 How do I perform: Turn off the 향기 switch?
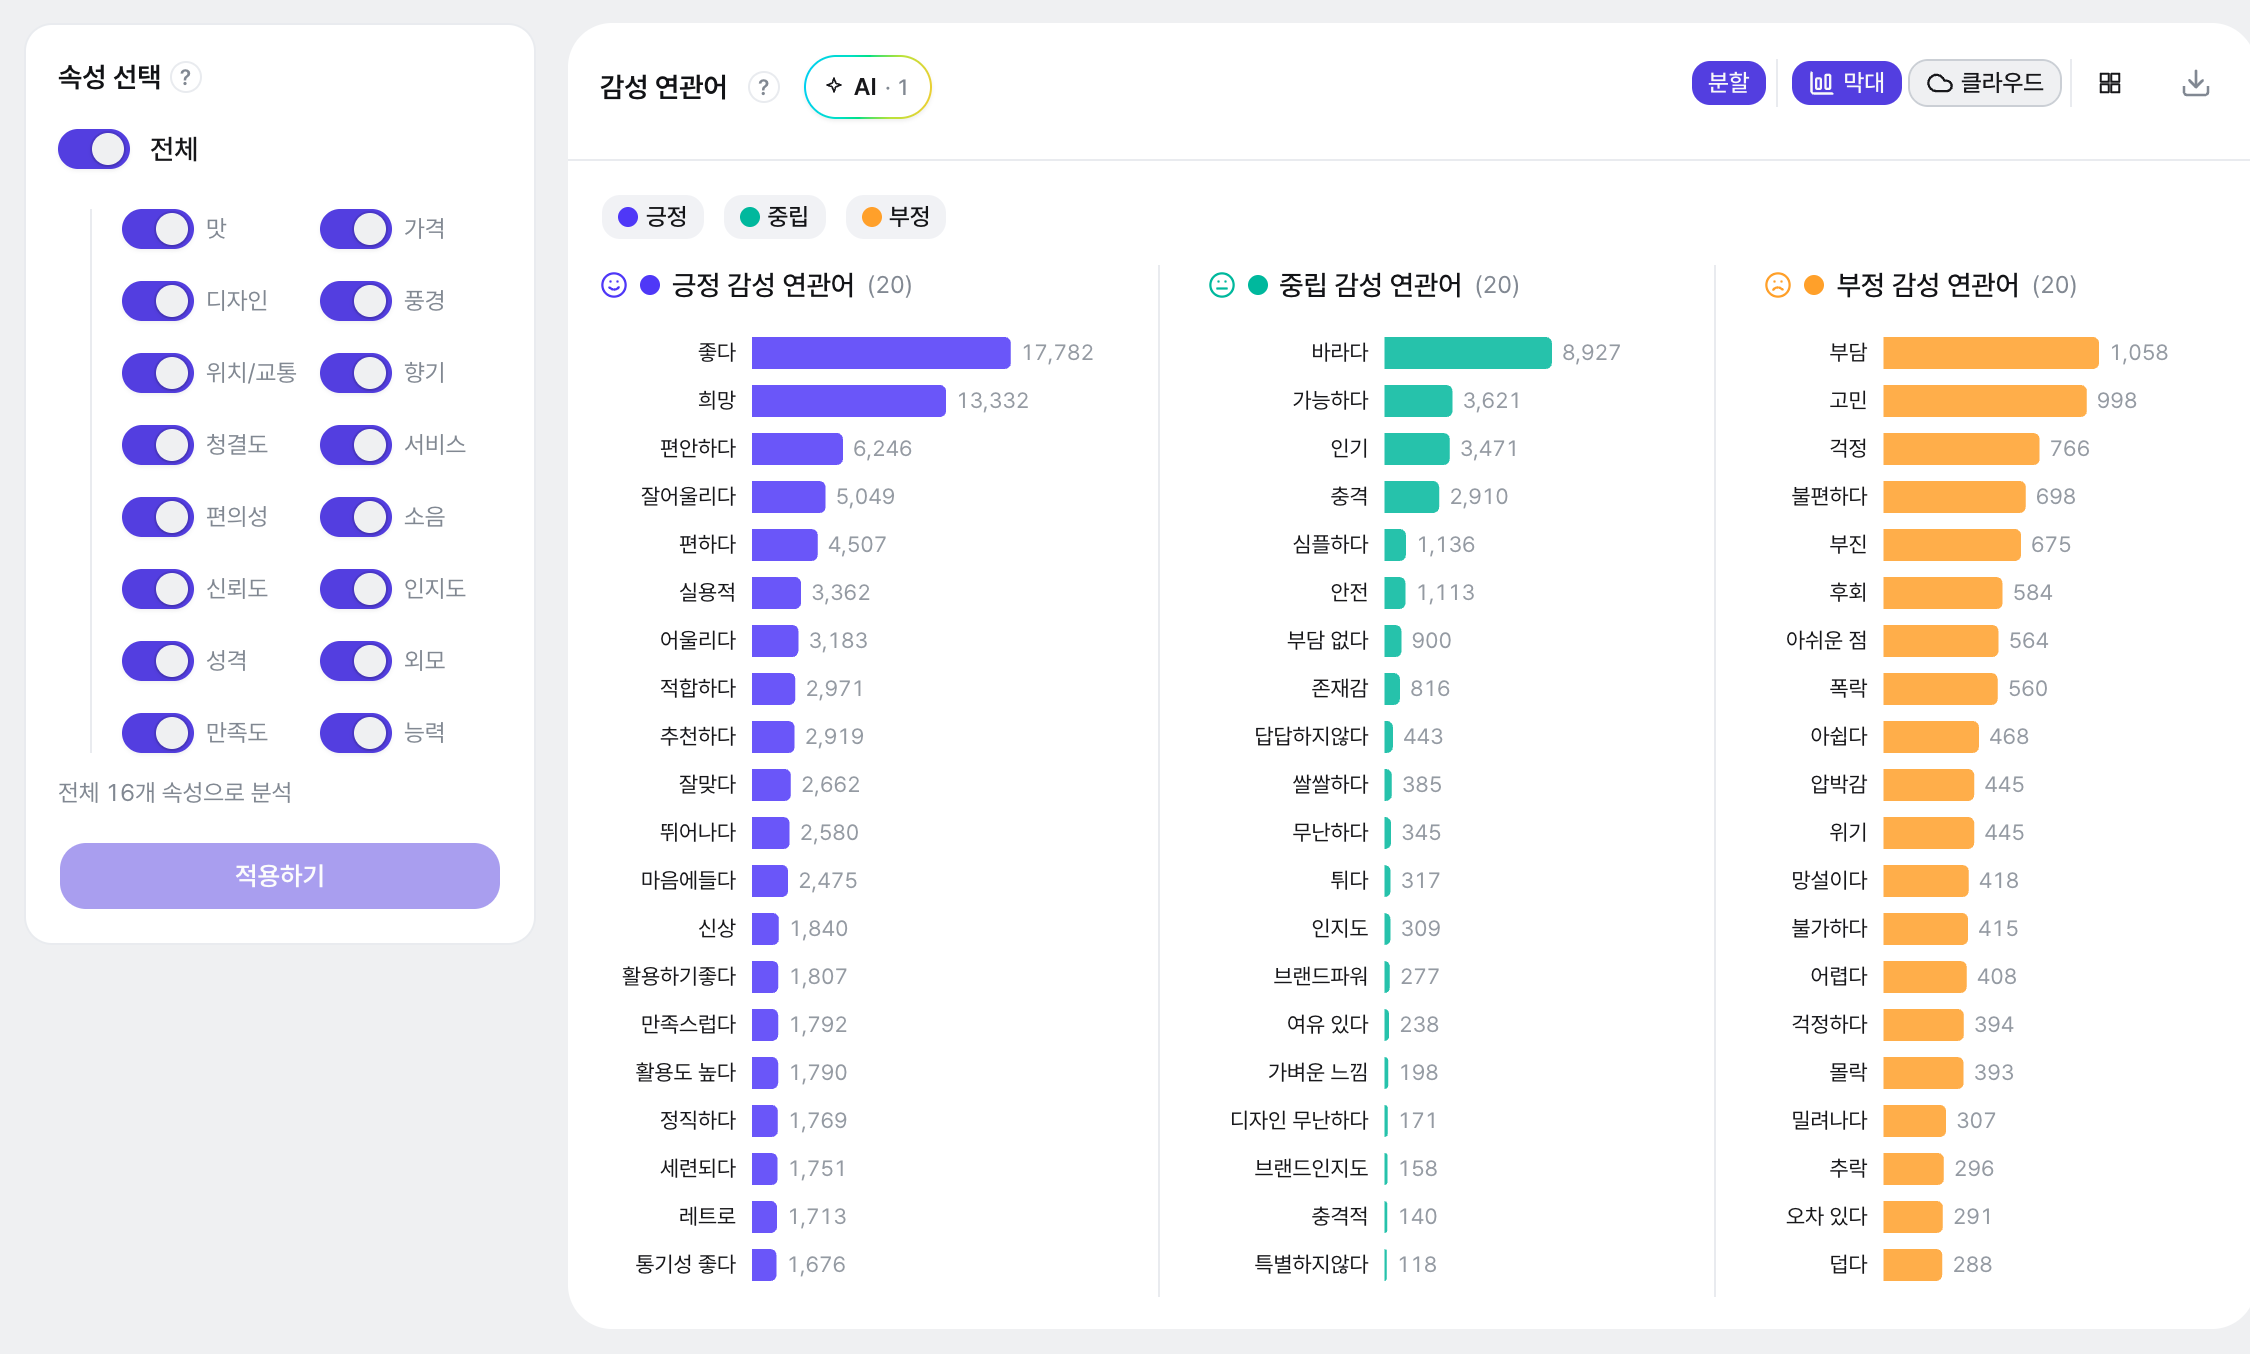click(x=356, y=373)
